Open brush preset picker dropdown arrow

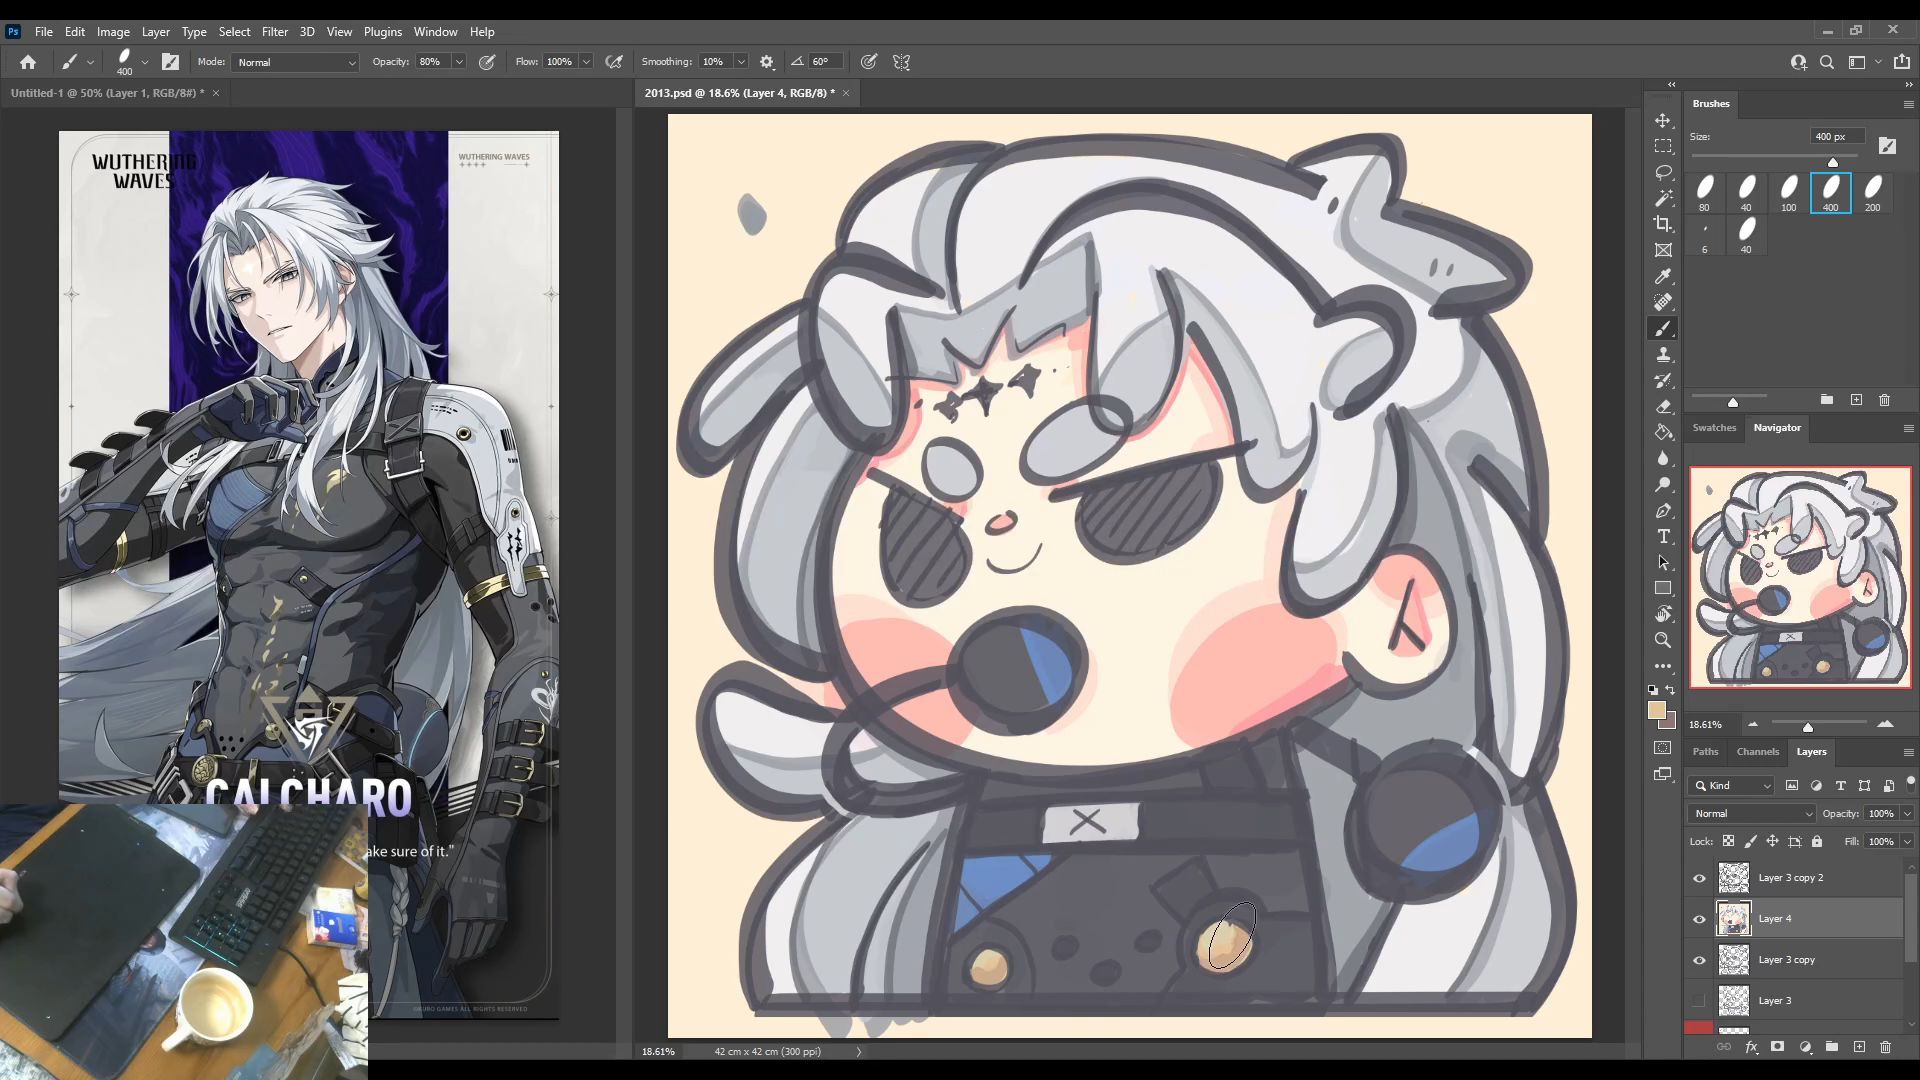[x=145, y=62]
